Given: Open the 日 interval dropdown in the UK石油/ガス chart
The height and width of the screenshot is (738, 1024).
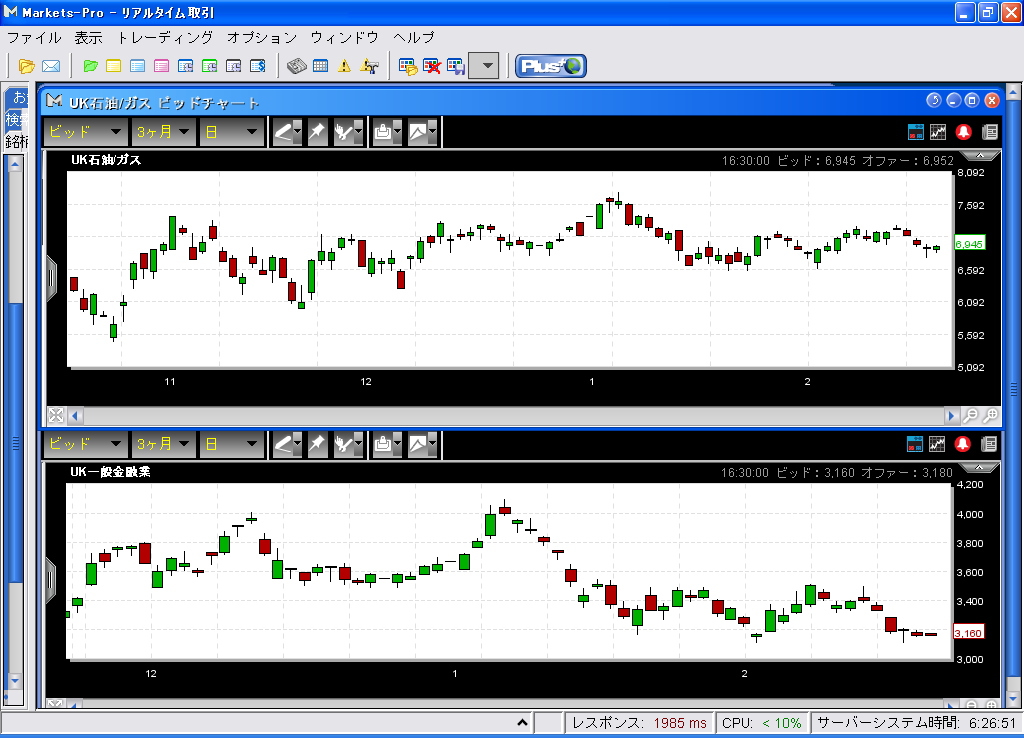Looking at the screenshot, I should [x=231, y=132].
